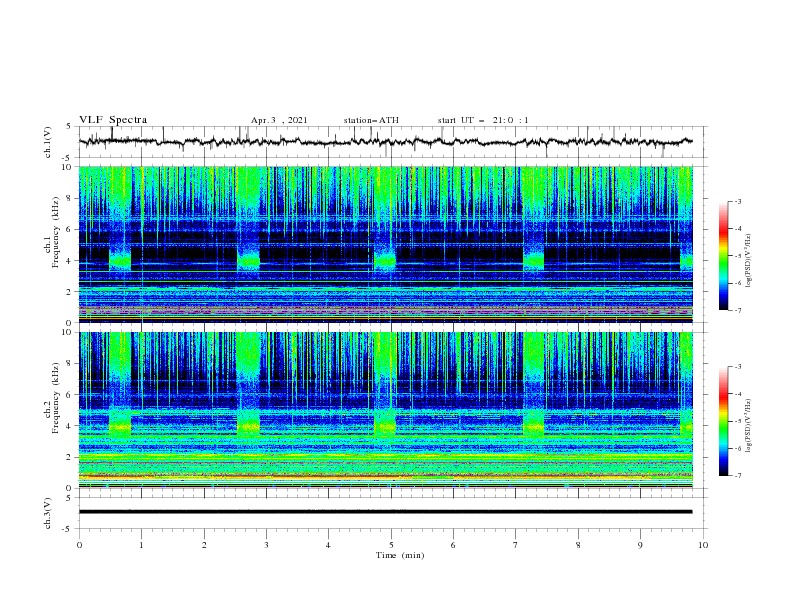Click the ch.1 spectrogram panel
Screen dimensions: 792x612
386,244
